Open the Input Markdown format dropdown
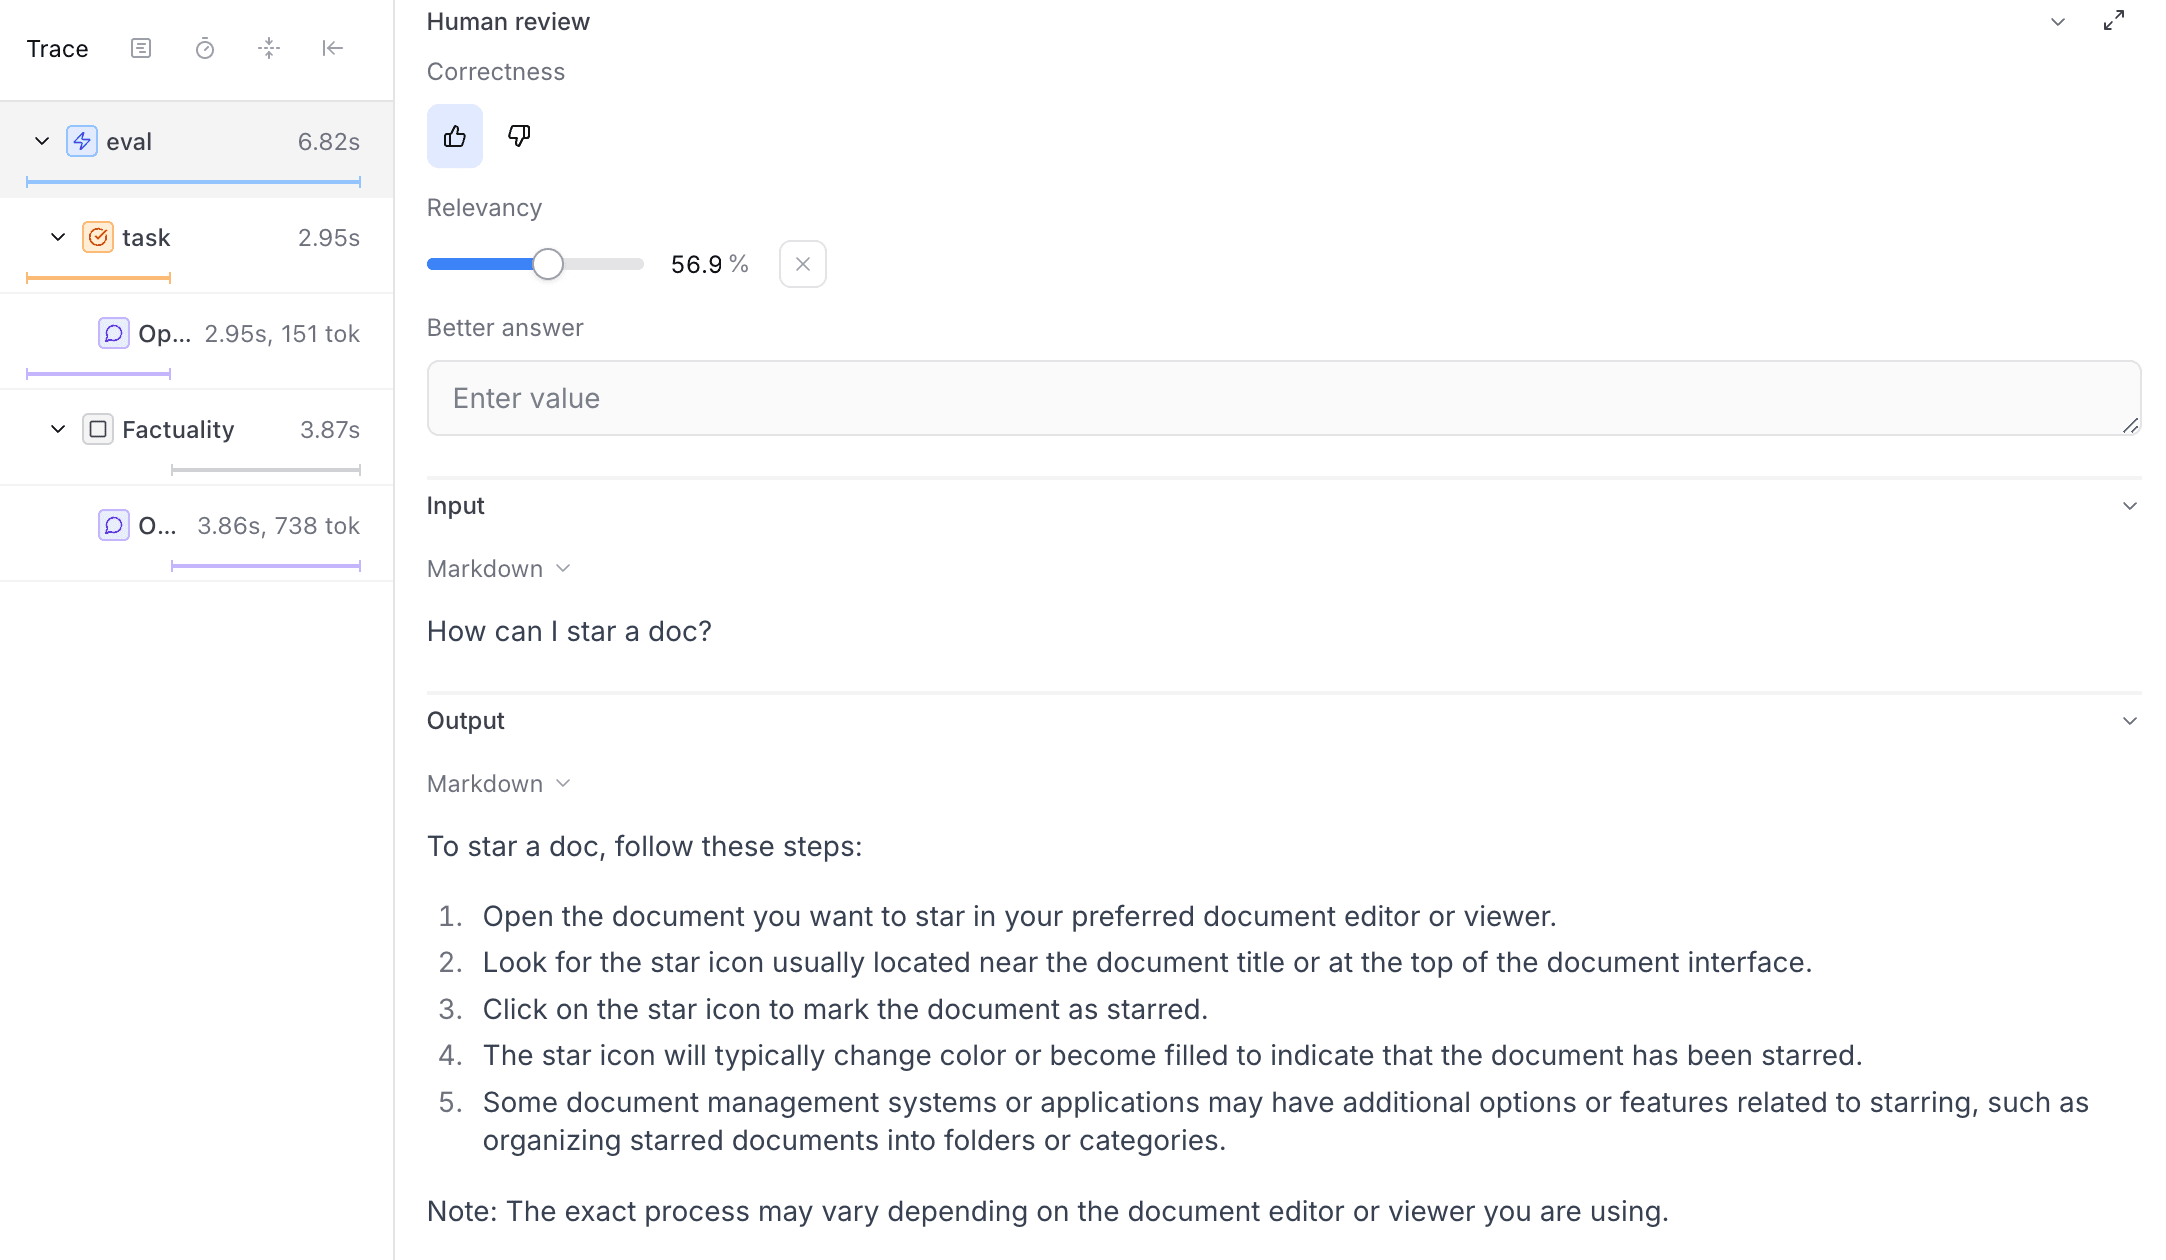The image size is (2166, 1260). (x=499, y=569)
